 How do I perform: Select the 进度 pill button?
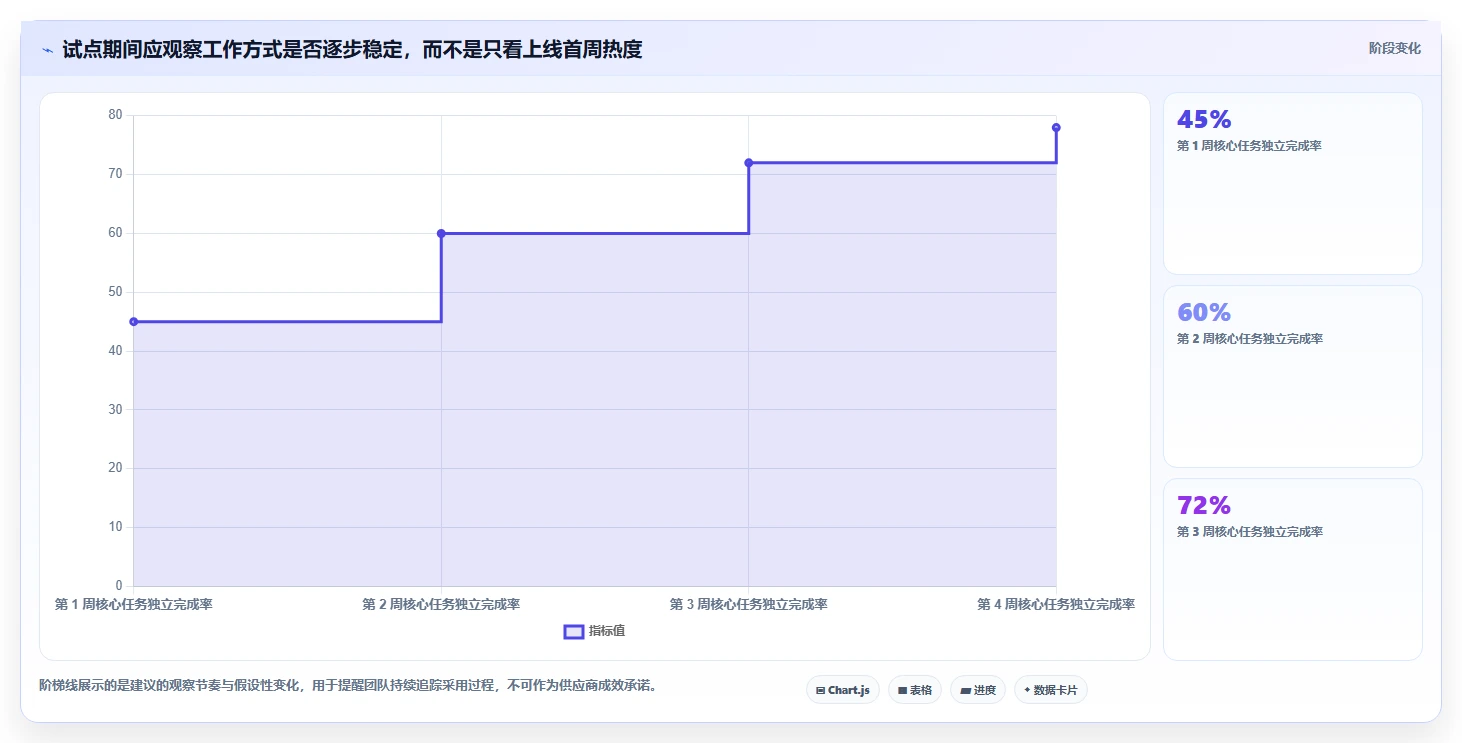pyautogui.click(x=978, y=690)
